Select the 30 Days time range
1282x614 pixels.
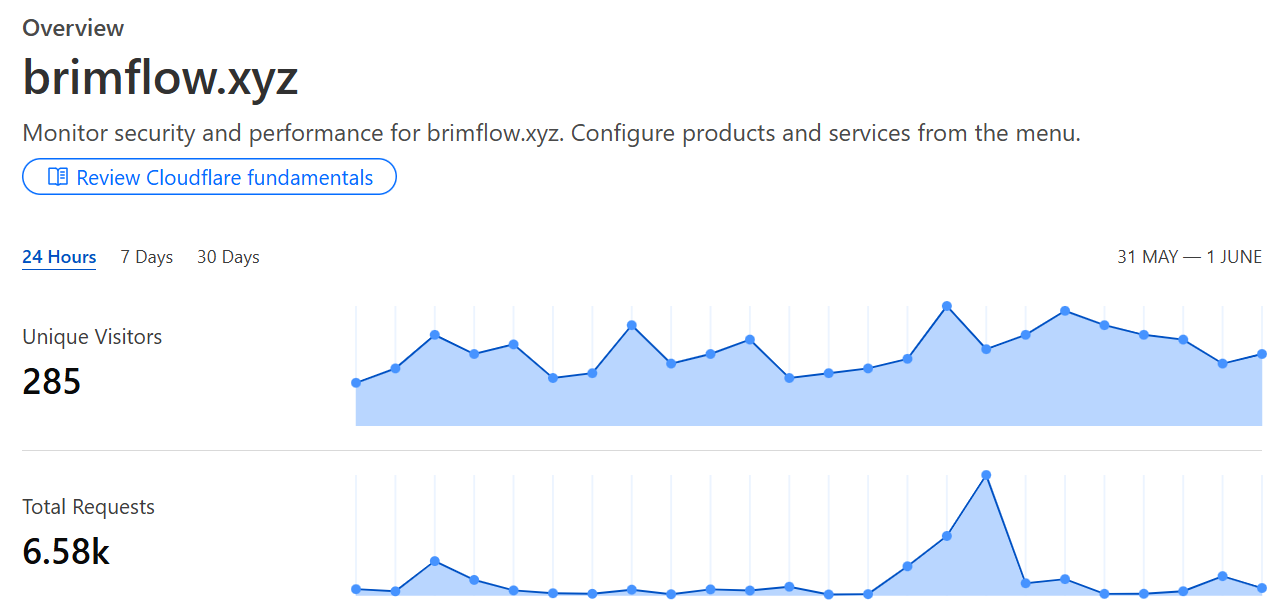pos(228,257)
